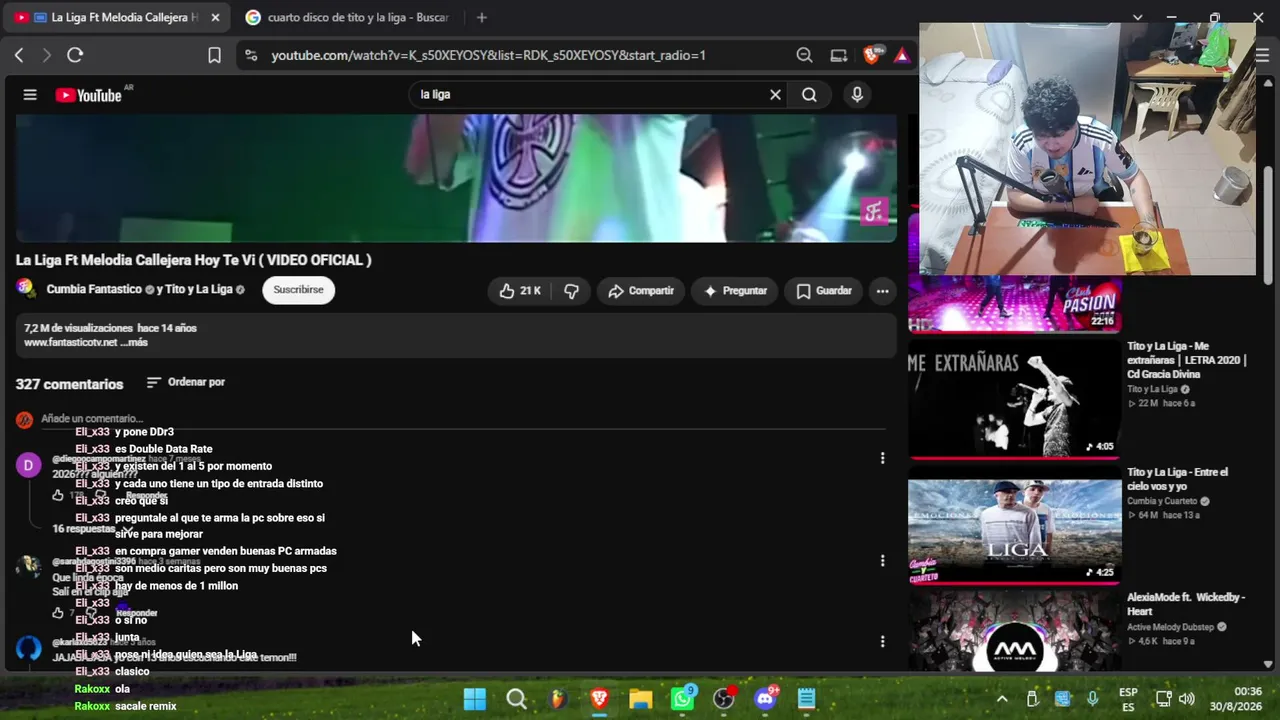
Task: Open the tab search dropdown arrow
Action: pyautogui.click(x=1137, y=18)
